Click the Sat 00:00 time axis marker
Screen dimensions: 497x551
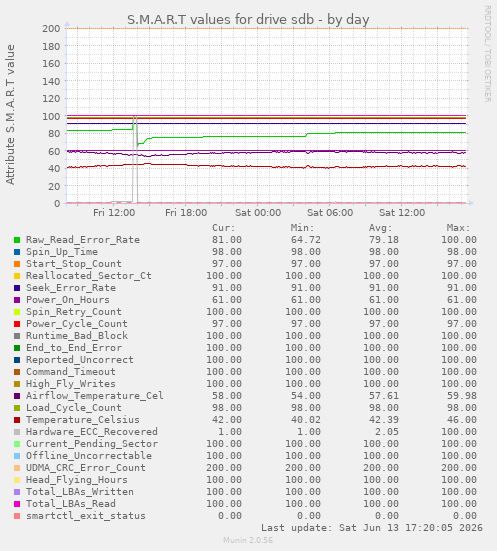[x=258, y=213]
